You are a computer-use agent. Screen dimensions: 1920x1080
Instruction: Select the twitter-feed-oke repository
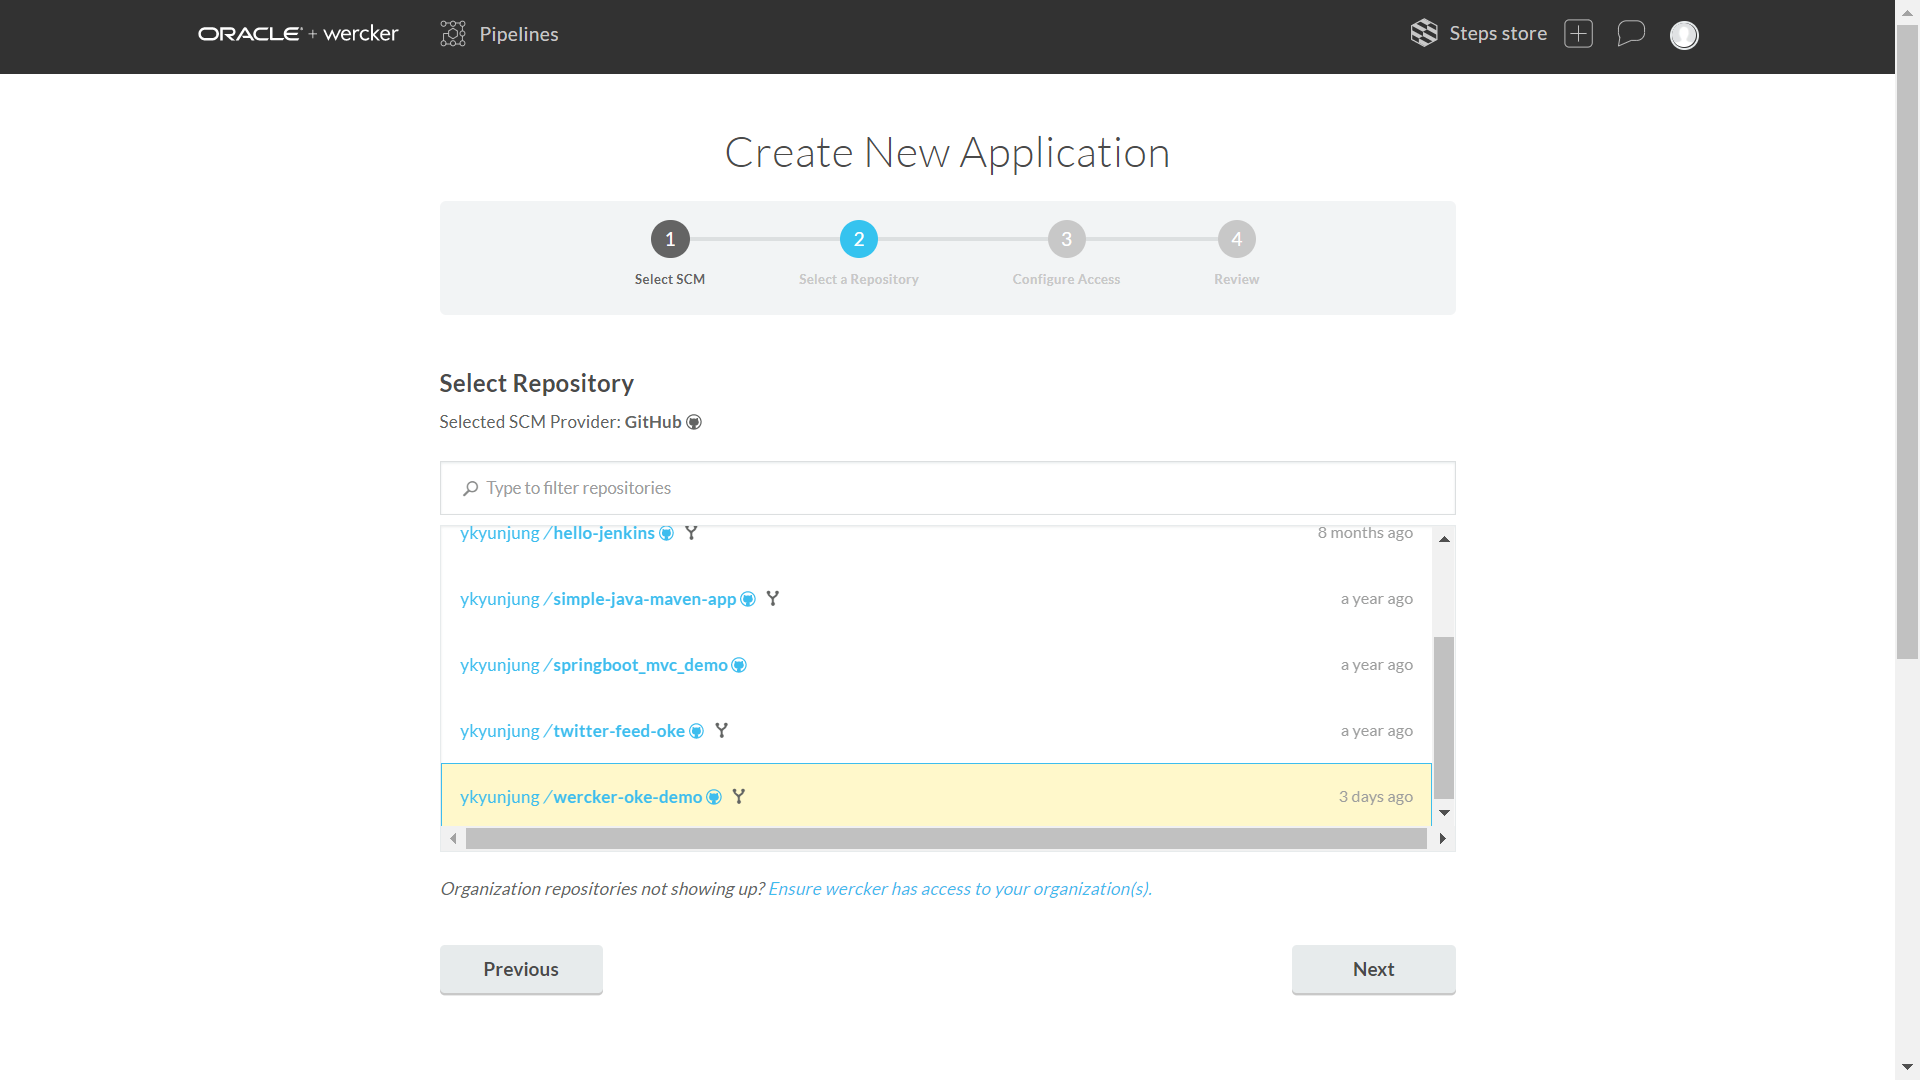(x=619, y=731)
